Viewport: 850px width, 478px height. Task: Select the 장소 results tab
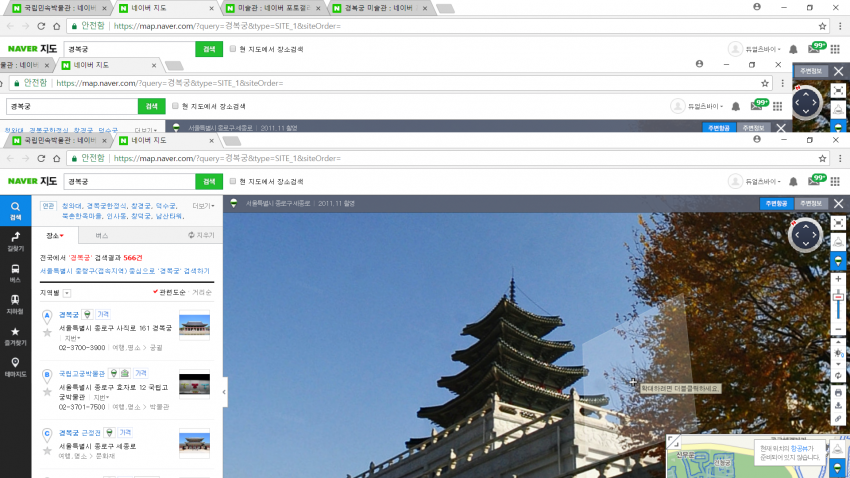click(55, 236)
